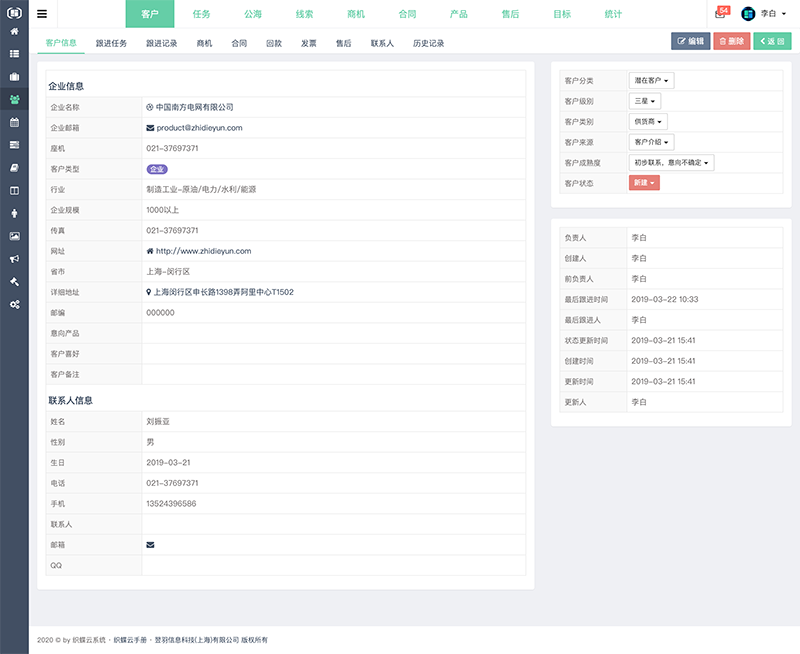The width and height of the screenshot is (800, 654).
Task: Change customer level via 三星 dropdown
Action: 645,101
